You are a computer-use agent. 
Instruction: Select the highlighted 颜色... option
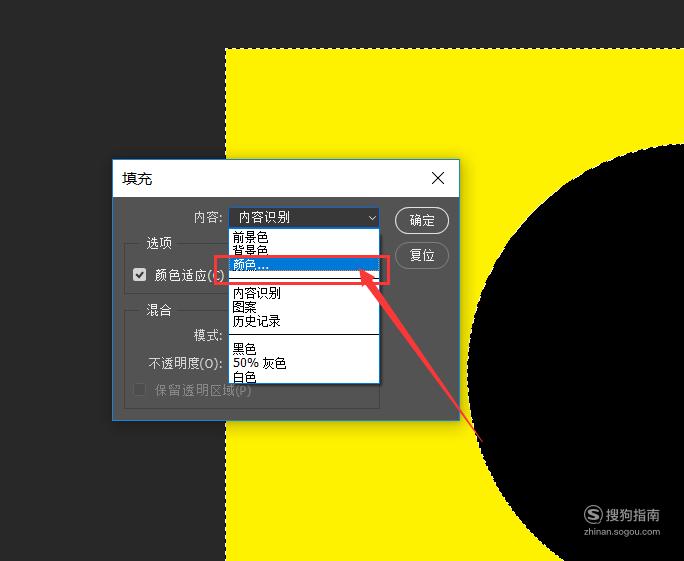(304, 264)
